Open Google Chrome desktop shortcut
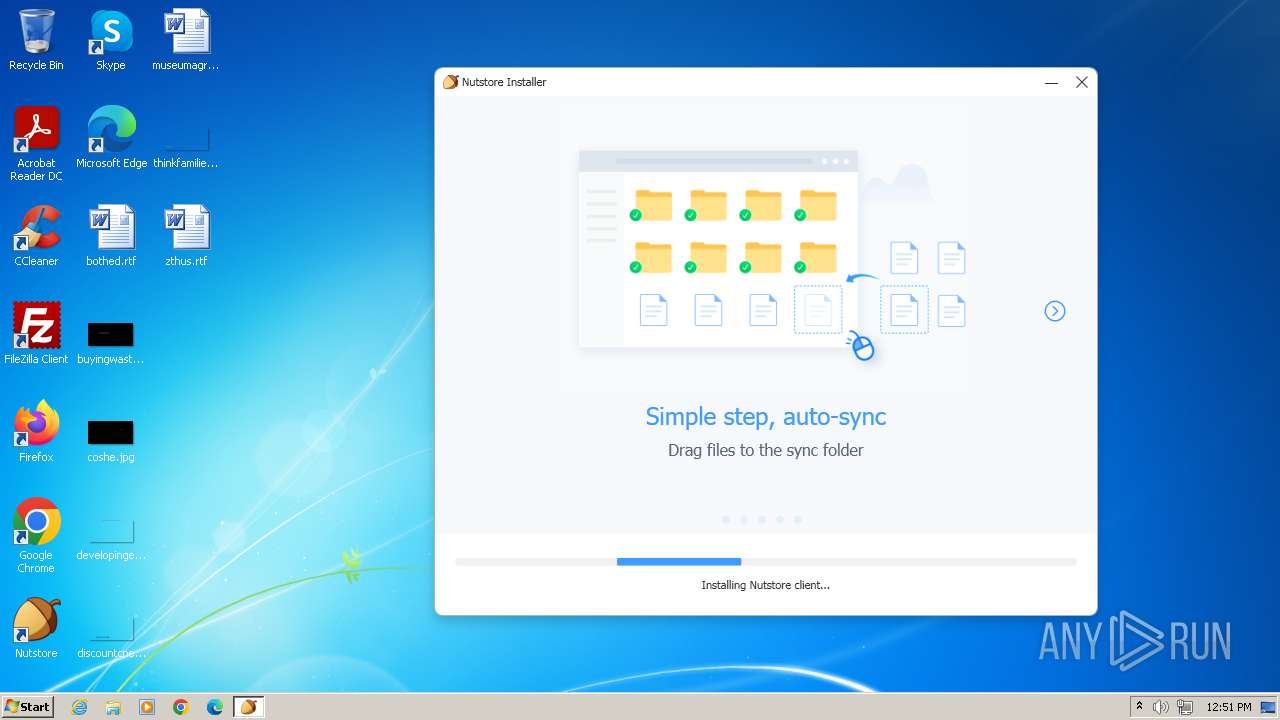 [x=36, y=536]
